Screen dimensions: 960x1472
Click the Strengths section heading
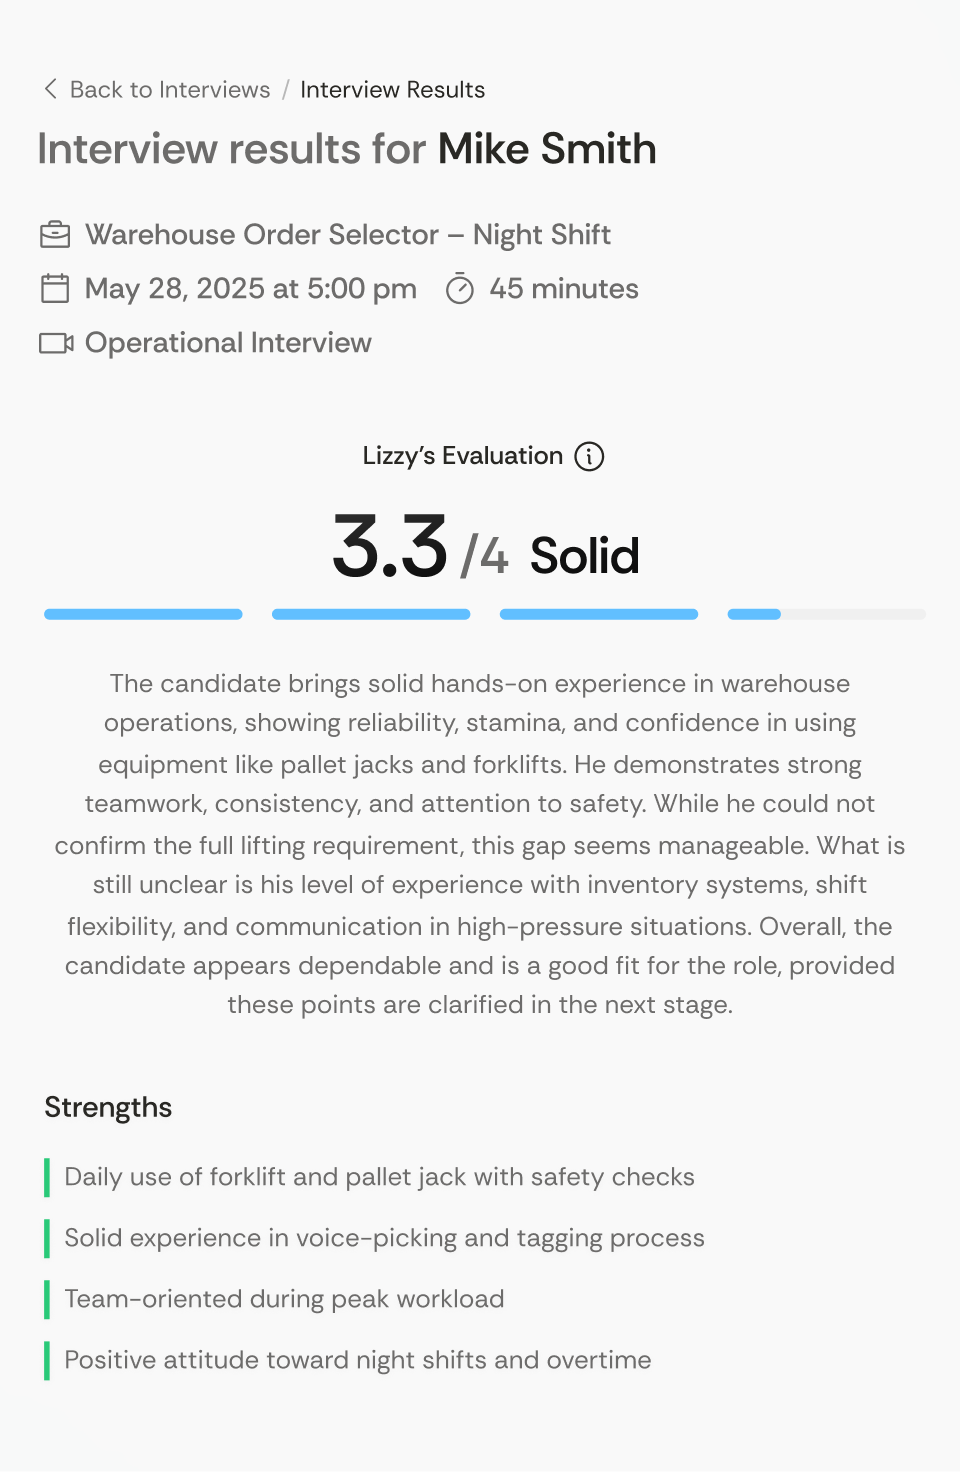click(107, 1108)
